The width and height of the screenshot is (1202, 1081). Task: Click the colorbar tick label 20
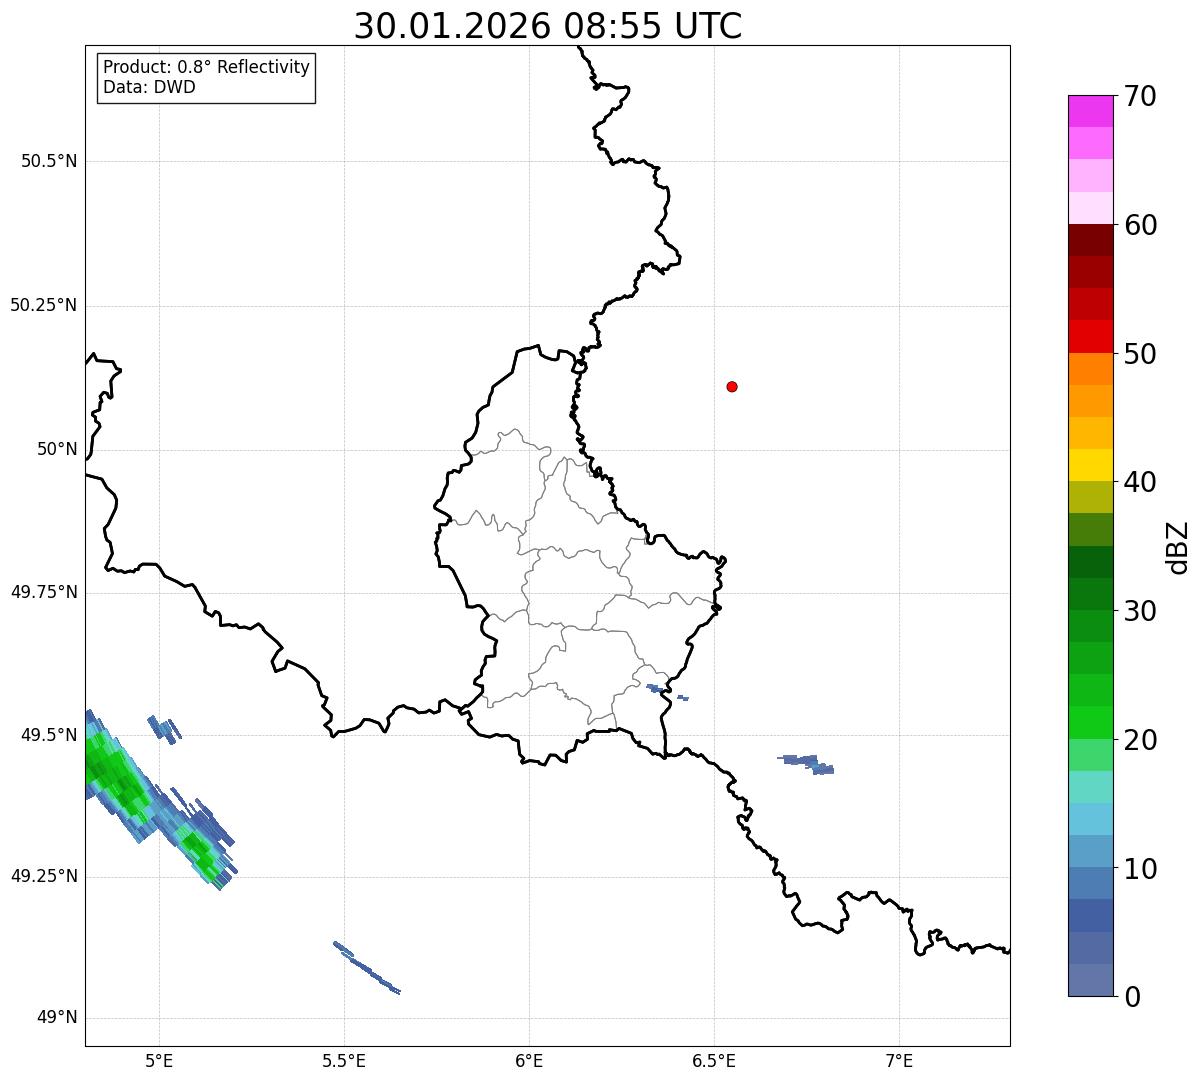click(x=1140, y=740)
